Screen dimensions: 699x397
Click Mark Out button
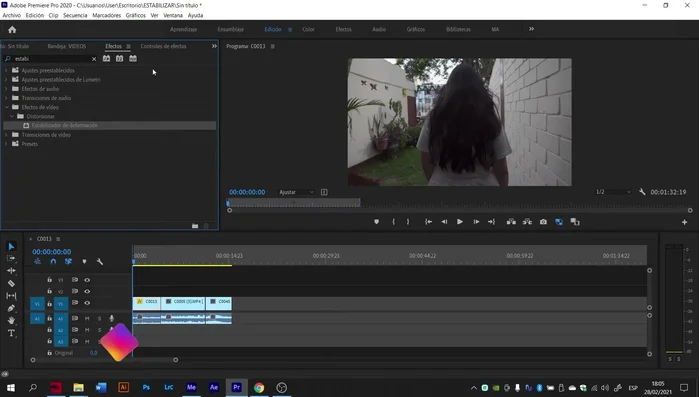pos(407,222)
